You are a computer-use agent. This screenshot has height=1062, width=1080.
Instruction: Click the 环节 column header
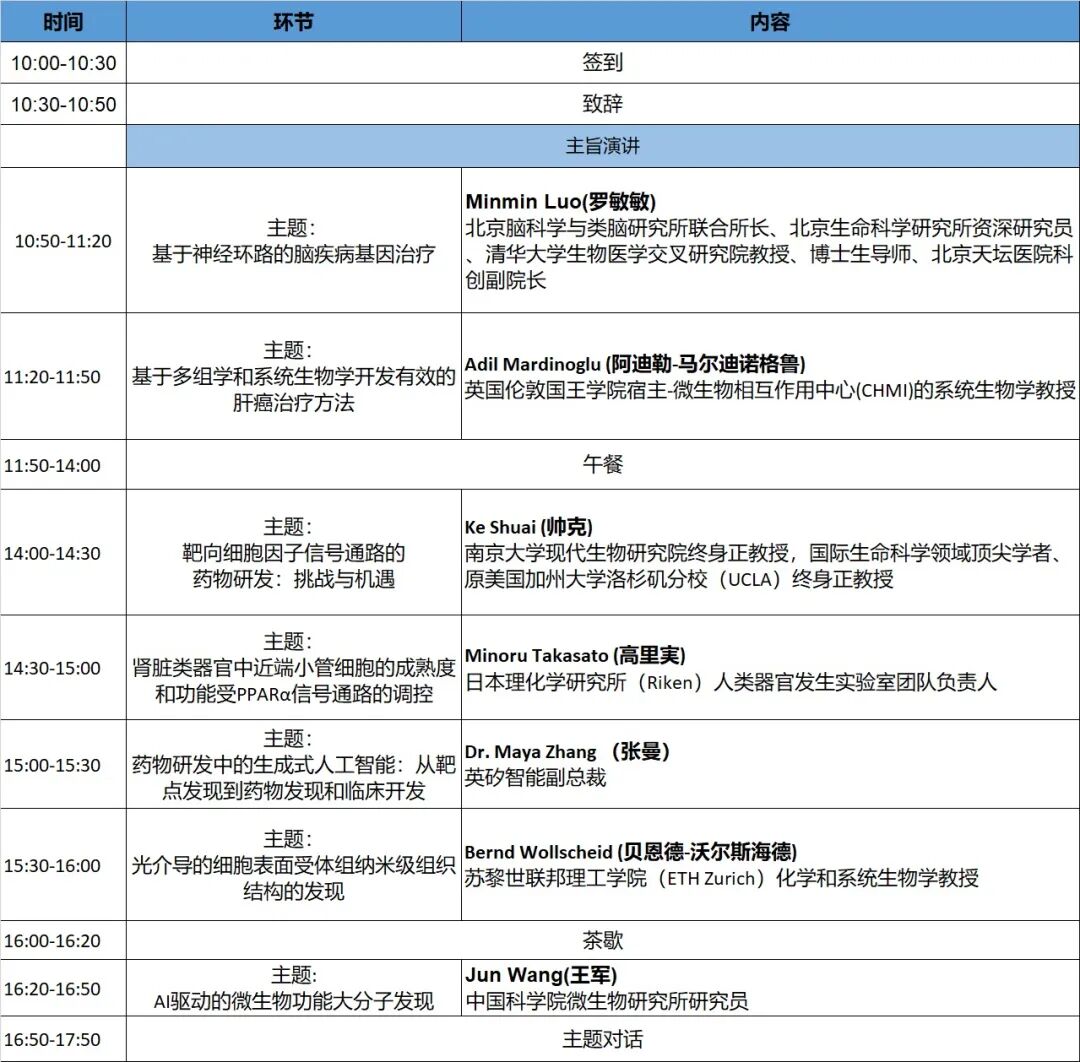(x=293, y=22)
